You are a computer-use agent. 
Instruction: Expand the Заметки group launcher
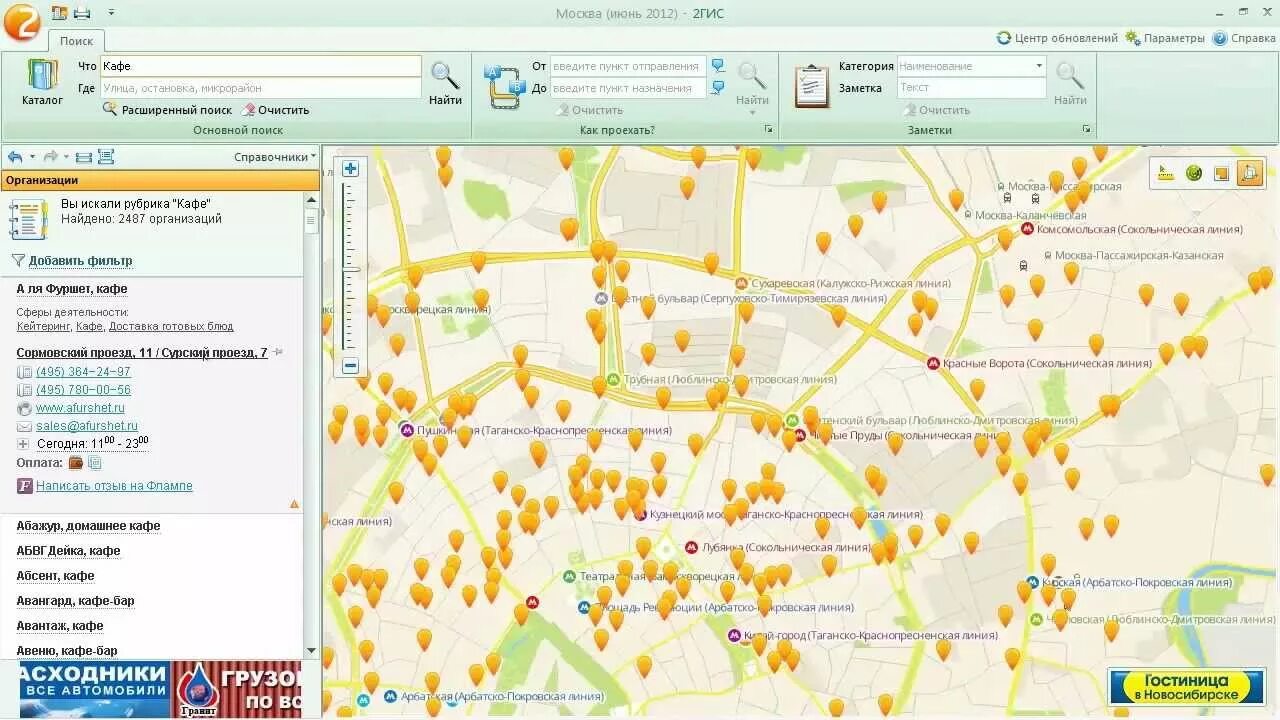pyautogui.click(x=1086, y=130)
